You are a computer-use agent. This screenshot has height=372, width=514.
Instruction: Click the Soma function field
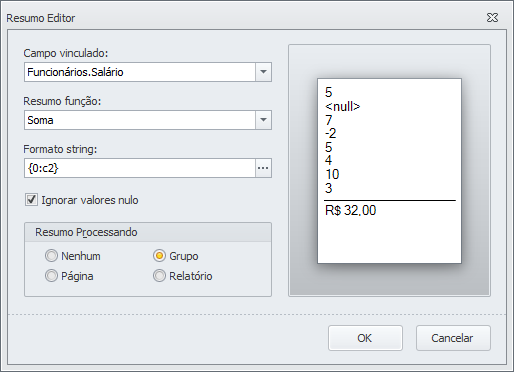click(140, 120)
